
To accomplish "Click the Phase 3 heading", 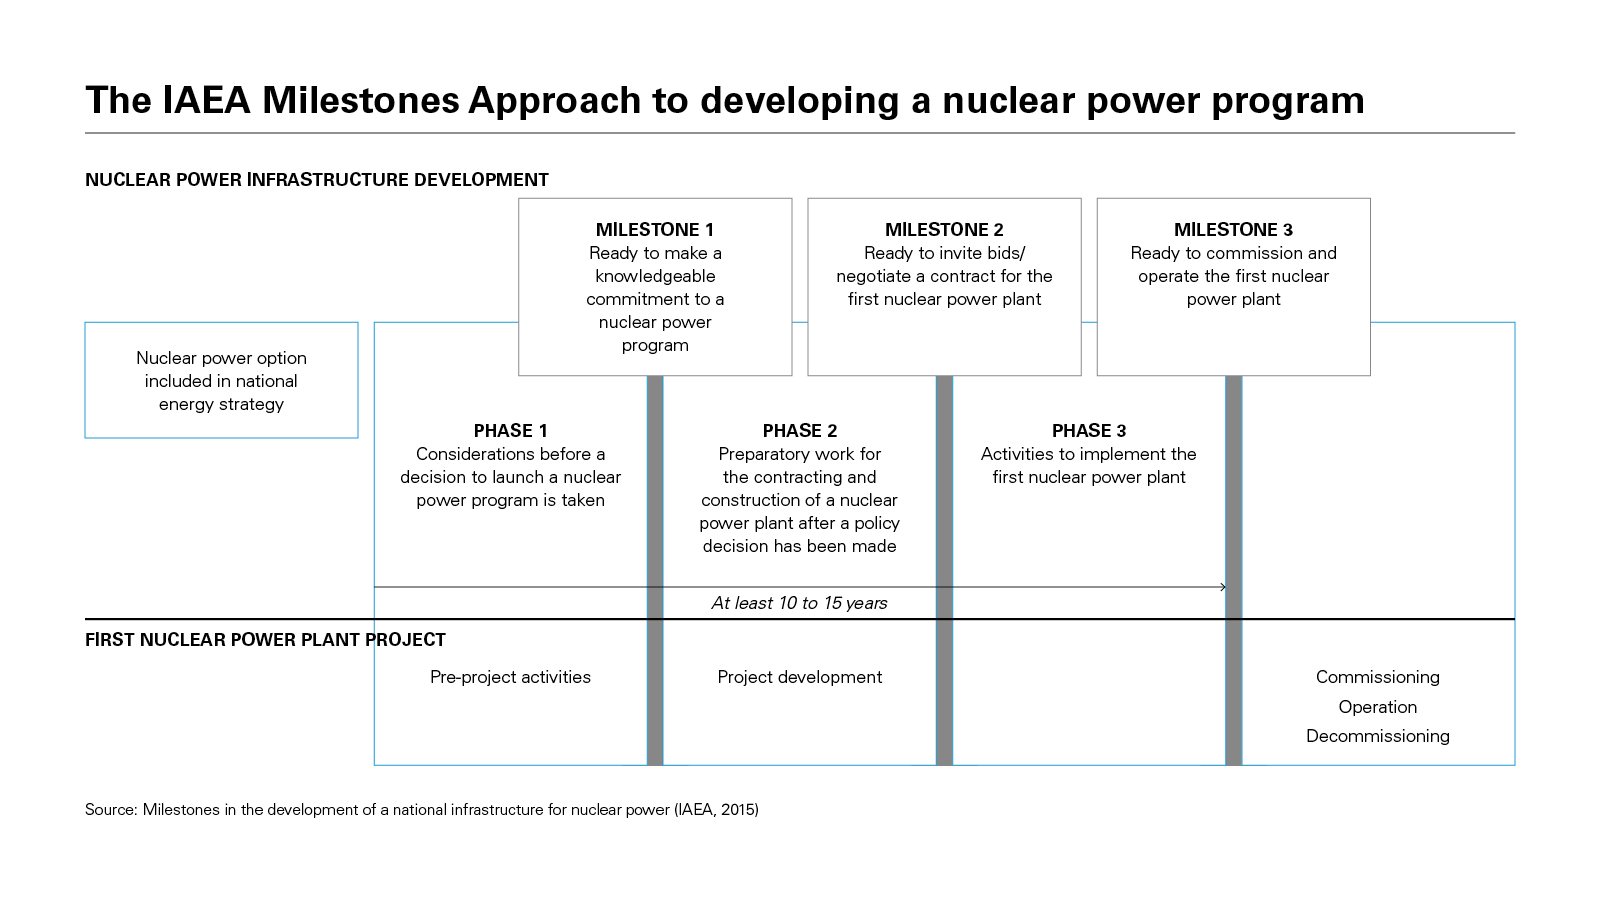I will click(1088, 431).
